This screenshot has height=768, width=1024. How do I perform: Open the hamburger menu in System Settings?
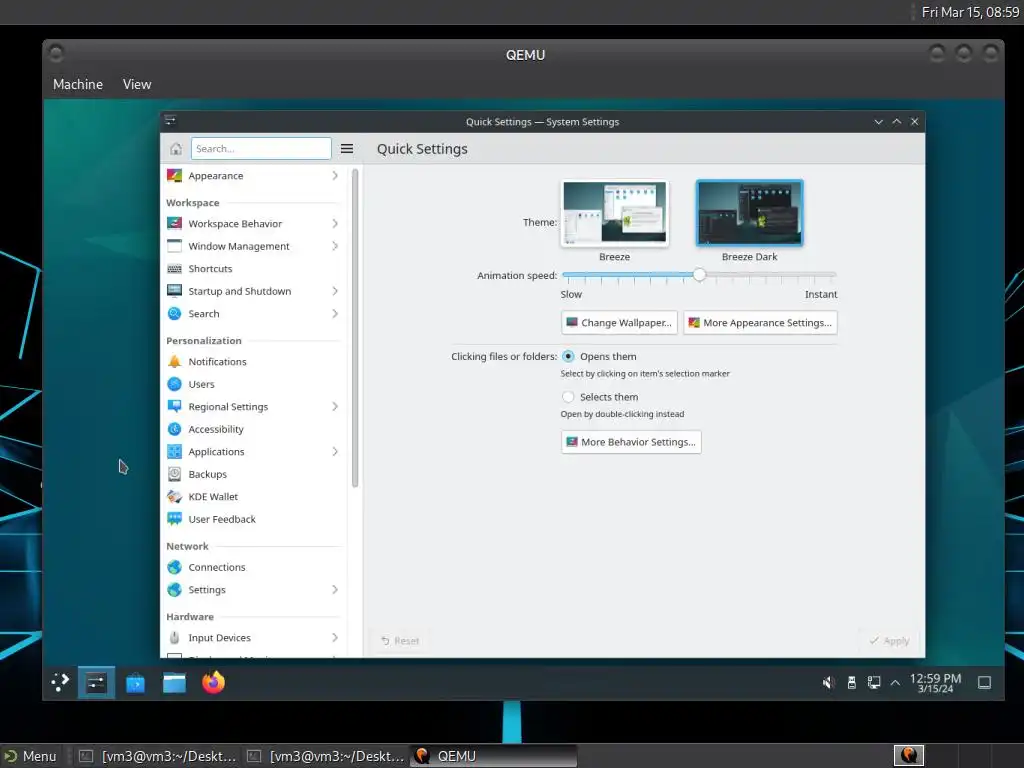[347, 149]
